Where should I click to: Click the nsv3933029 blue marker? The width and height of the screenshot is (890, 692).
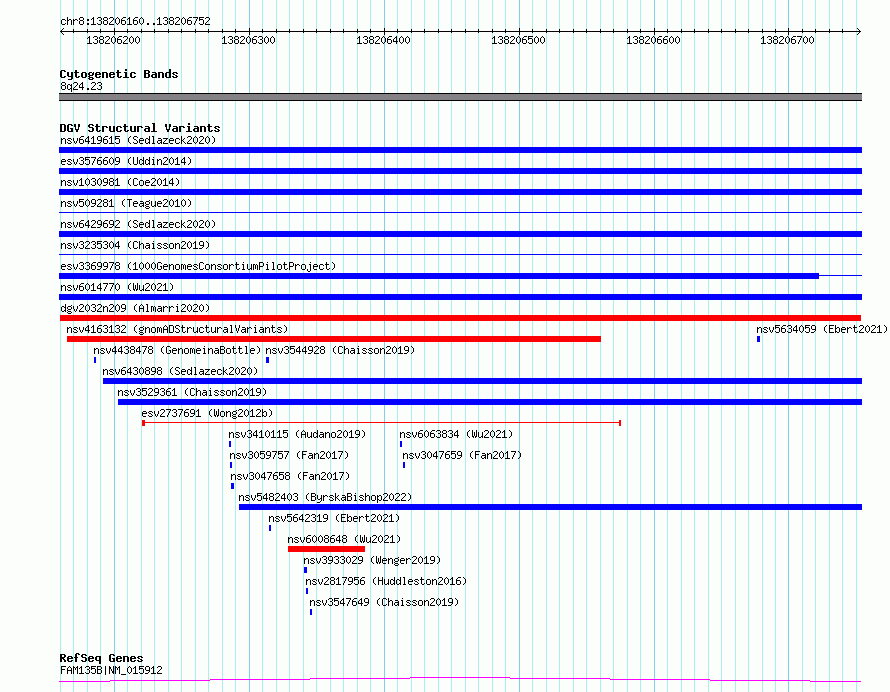pyautogui.click(x=305, y=570)
